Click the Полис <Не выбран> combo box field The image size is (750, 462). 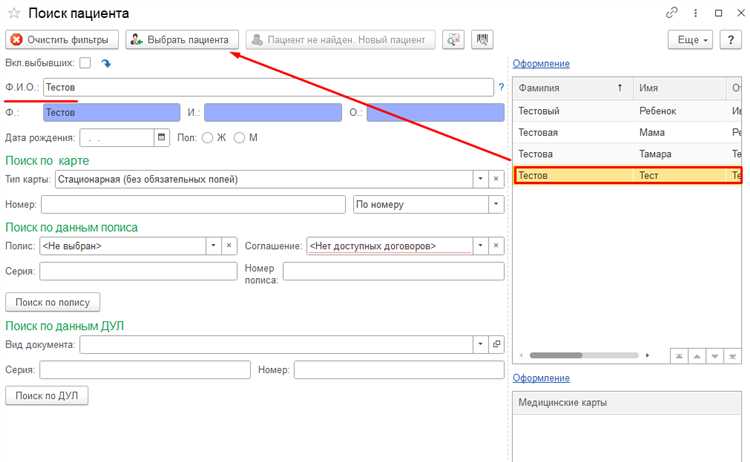click(x=122, y=246)
